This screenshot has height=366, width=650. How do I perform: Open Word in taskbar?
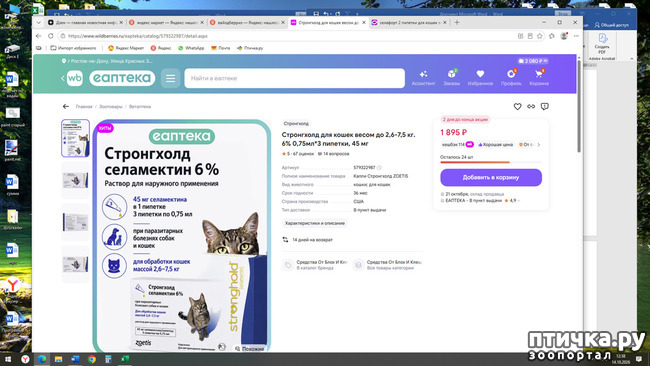coord(75,359)
